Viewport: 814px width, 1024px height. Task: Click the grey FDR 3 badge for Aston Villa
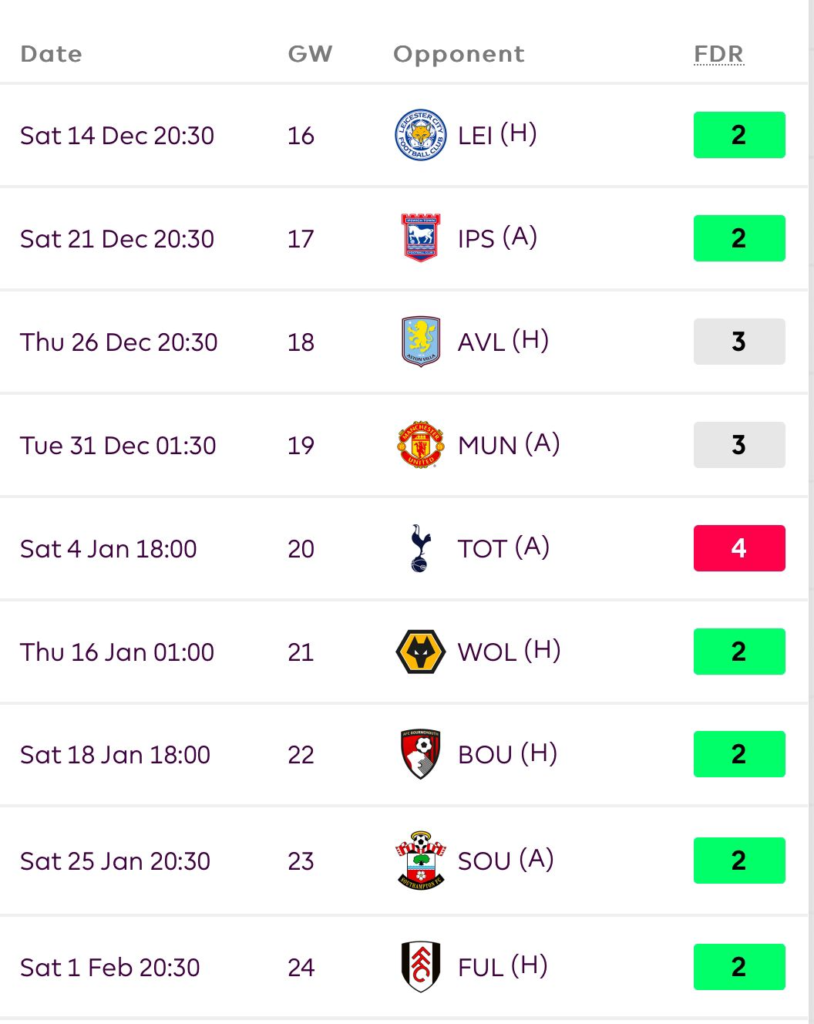(x=739, y=342)
